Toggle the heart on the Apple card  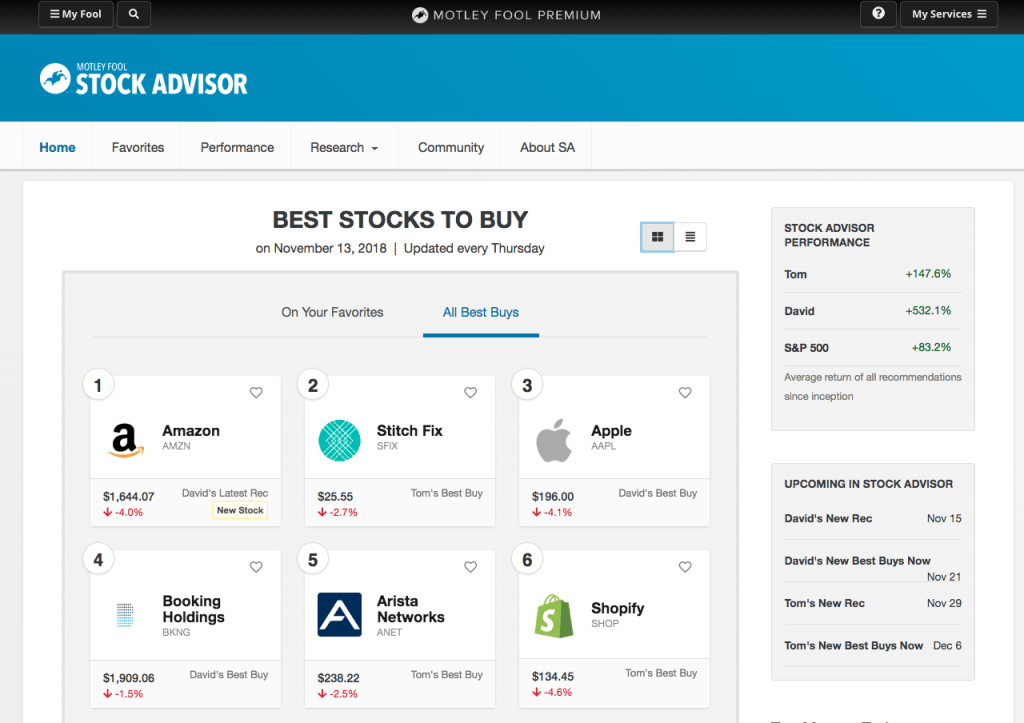coord(685,393)
